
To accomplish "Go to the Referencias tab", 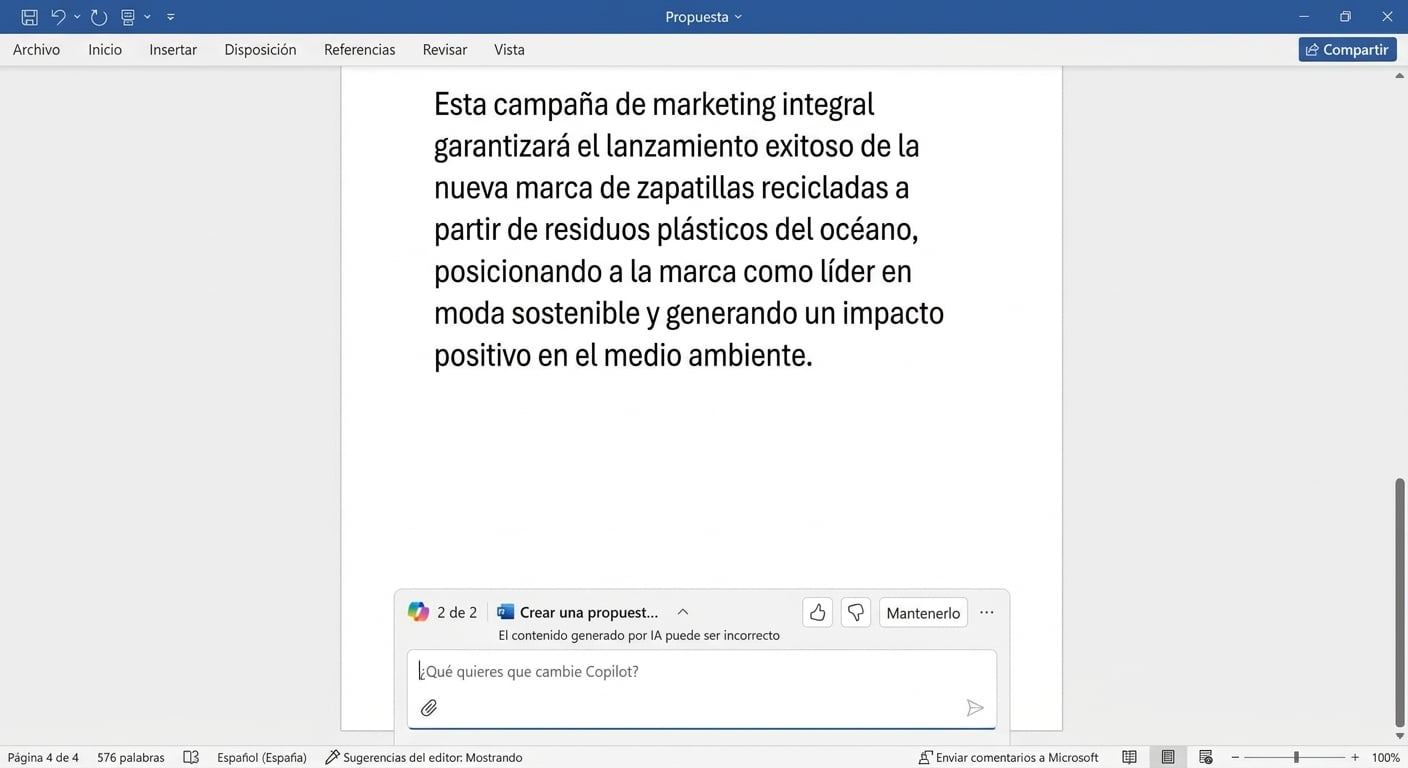I will click(360, 50).
